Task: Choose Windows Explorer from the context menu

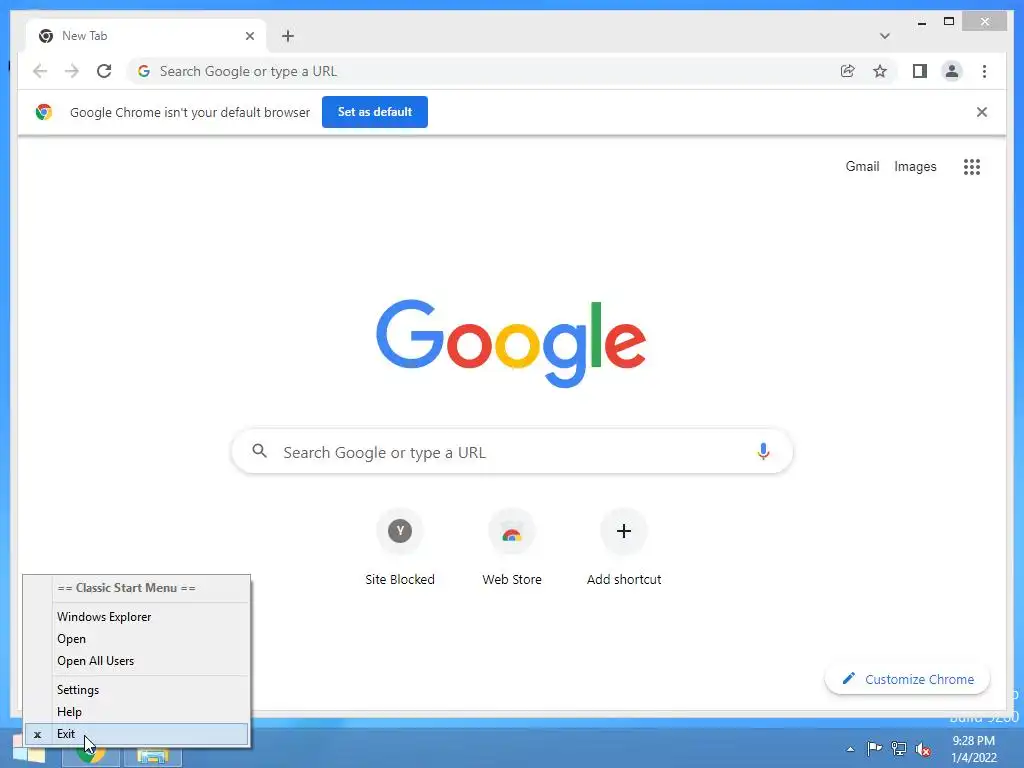Action: 136,616
